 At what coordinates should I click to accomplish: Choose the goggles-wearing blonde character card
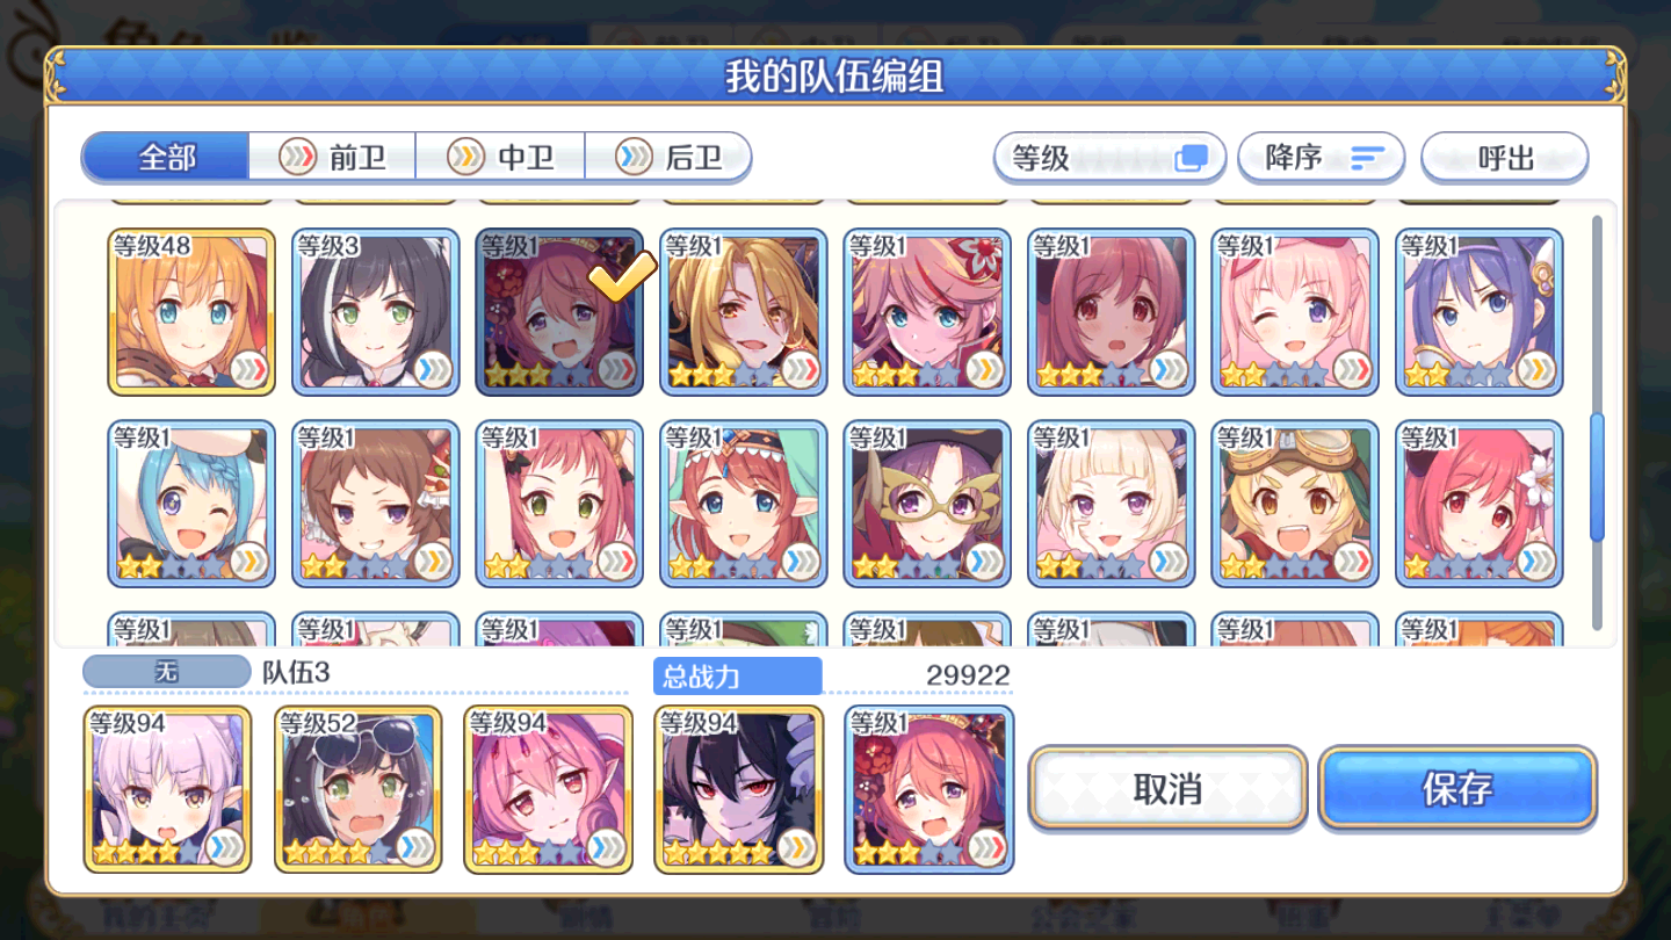point(1295,503)
